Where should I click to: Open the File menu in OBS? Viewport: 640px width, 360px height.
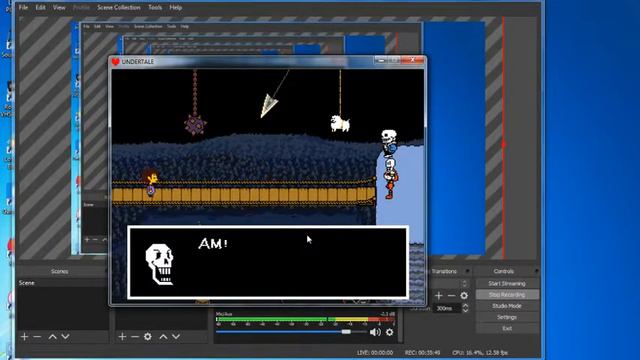(x=23, y=7)
